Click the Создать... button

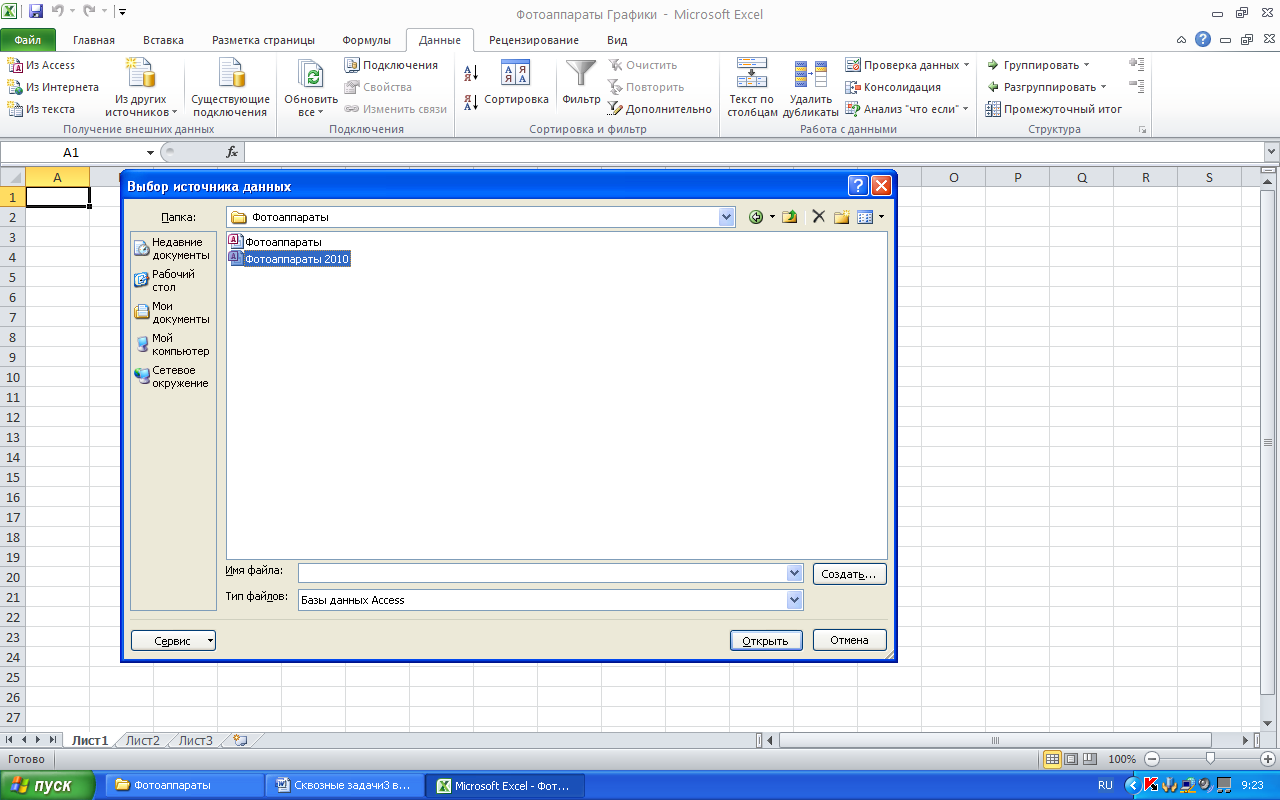pos(850,574)
